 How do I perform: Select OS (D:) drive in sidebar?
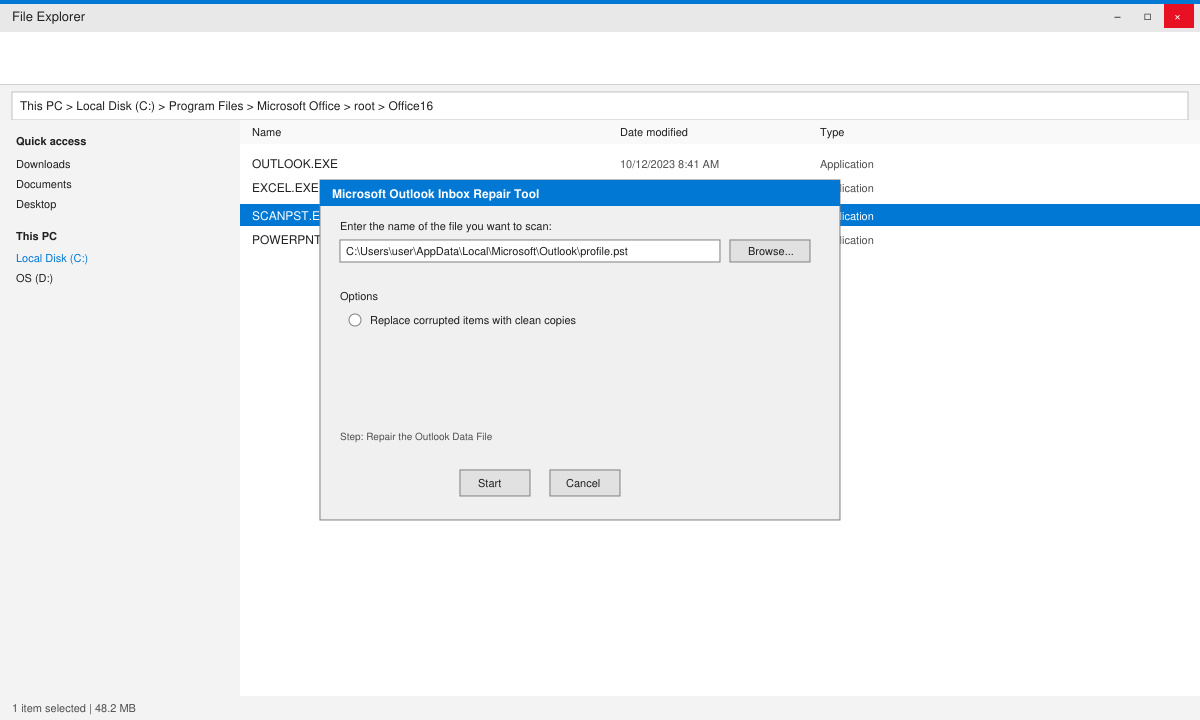click(34, 278)
